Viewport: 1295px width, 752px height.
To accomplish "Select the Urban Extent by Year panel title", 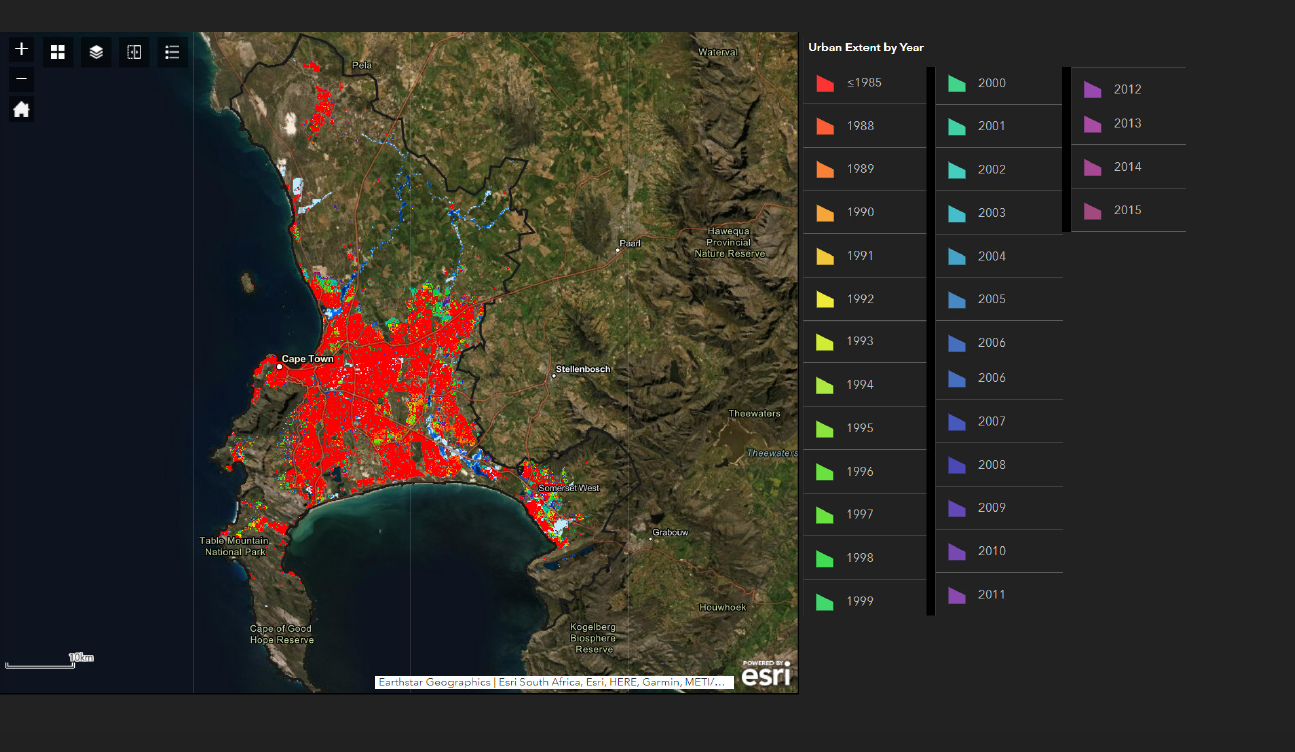I will 866,47.
